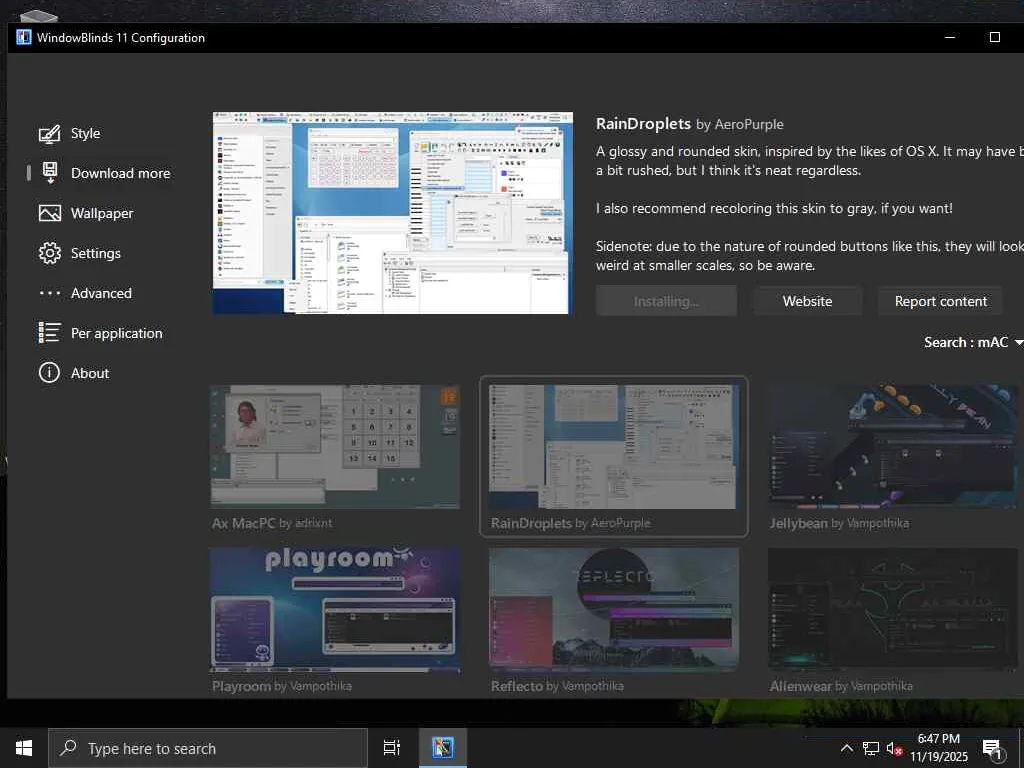Click the Ax MacPC by adnxnt caption
1024x768 pixels.
point(272,523)
